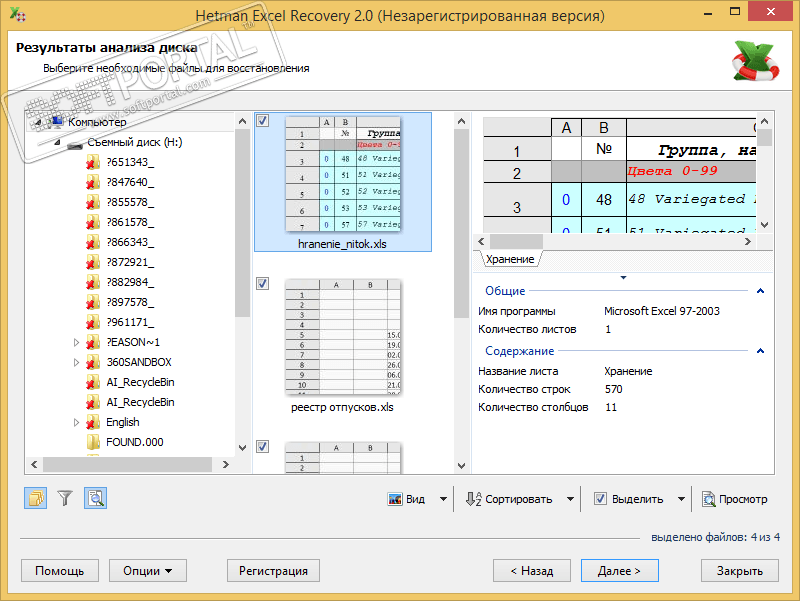The image size is (800, 601).
Task: Toggle the small arrow under sheet tabs
Action: pos(623,278)
